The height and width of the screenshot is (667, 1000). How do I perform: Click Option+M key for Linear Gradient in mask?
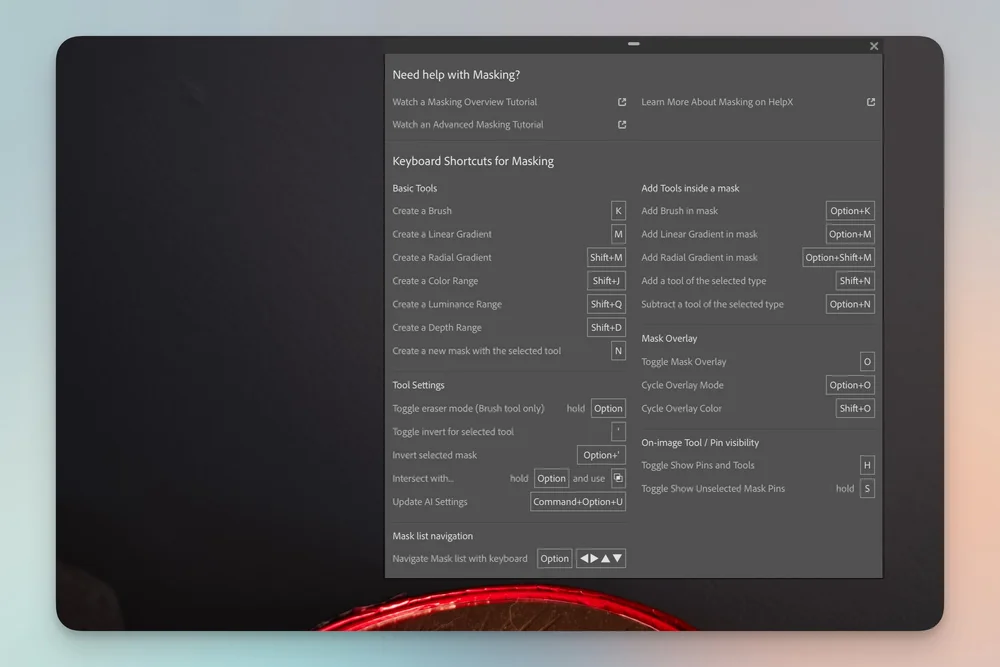pos(850,234)
